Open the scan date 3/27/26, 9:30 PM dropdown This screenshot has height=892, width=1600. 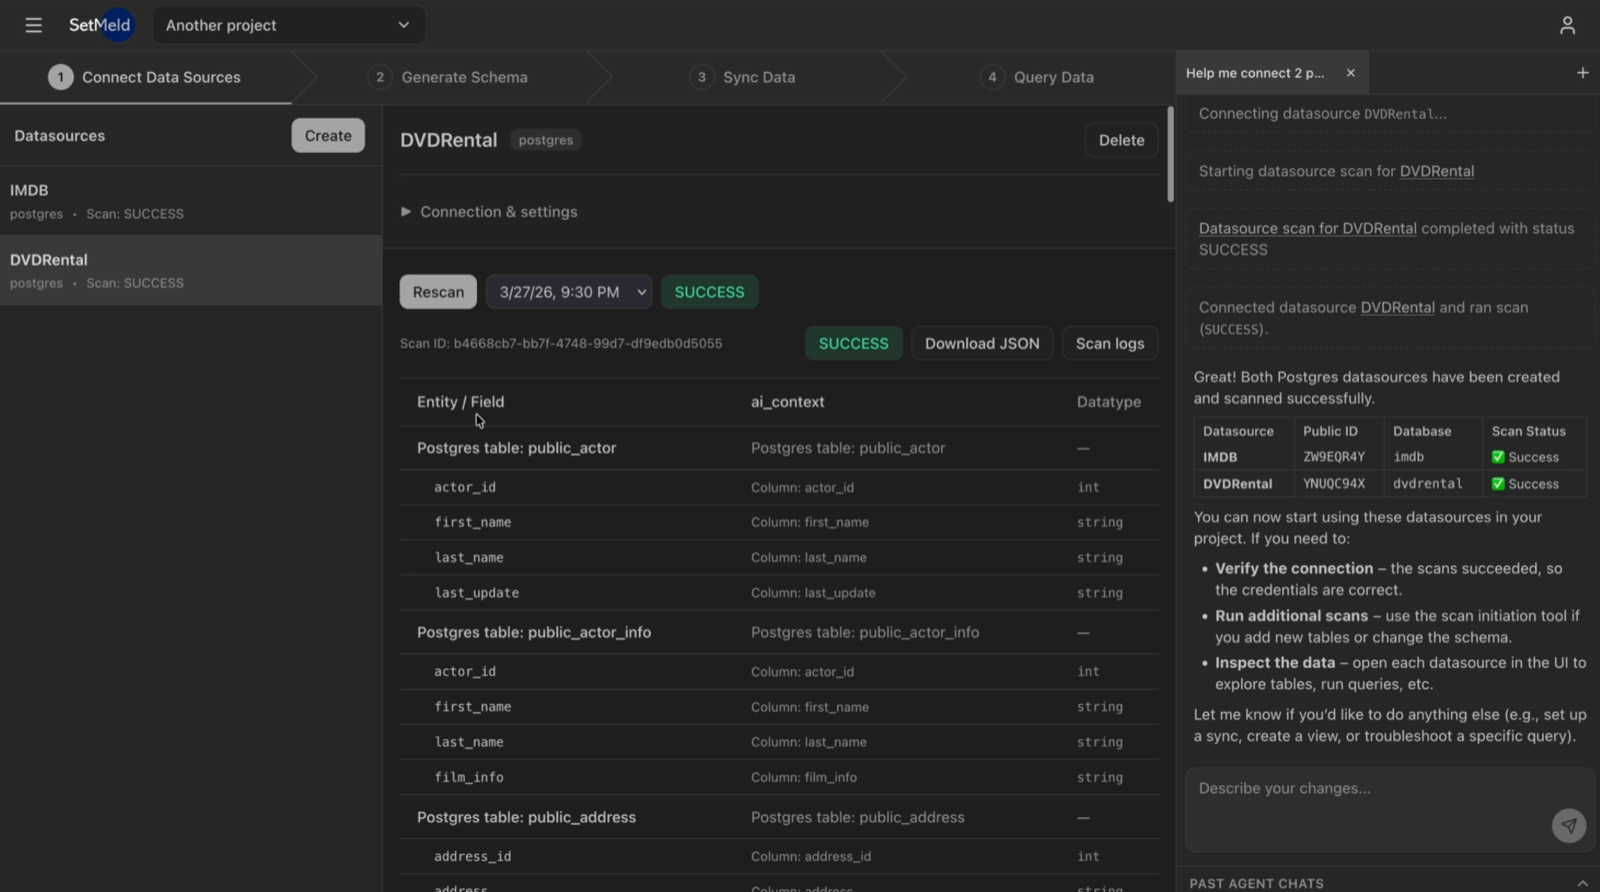click(569, 292)
